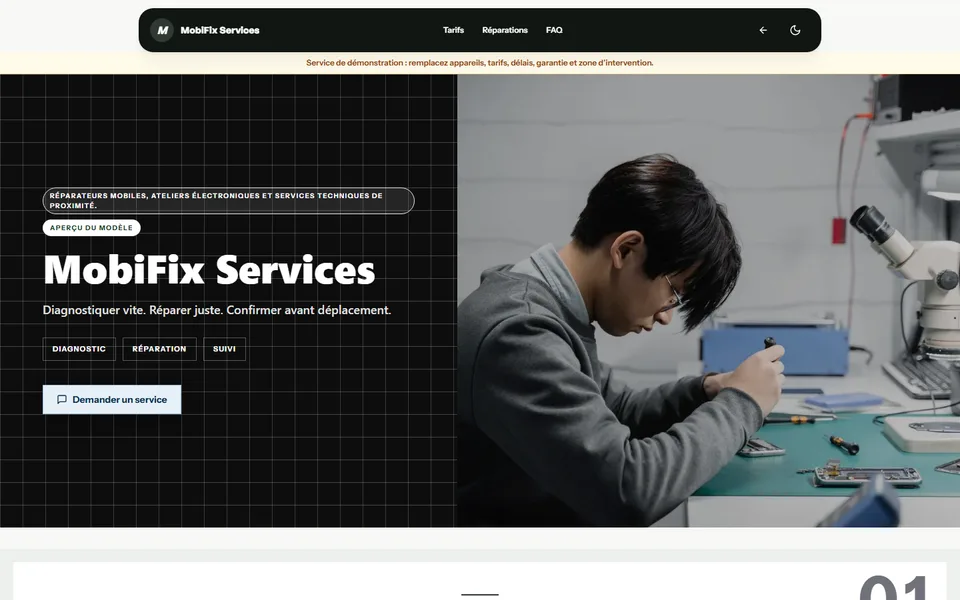The width and height of the screenshot is (960, 600).
Task: Toggle dark mode moon icon
Action: pyautogui.click(x=795, y=30)
